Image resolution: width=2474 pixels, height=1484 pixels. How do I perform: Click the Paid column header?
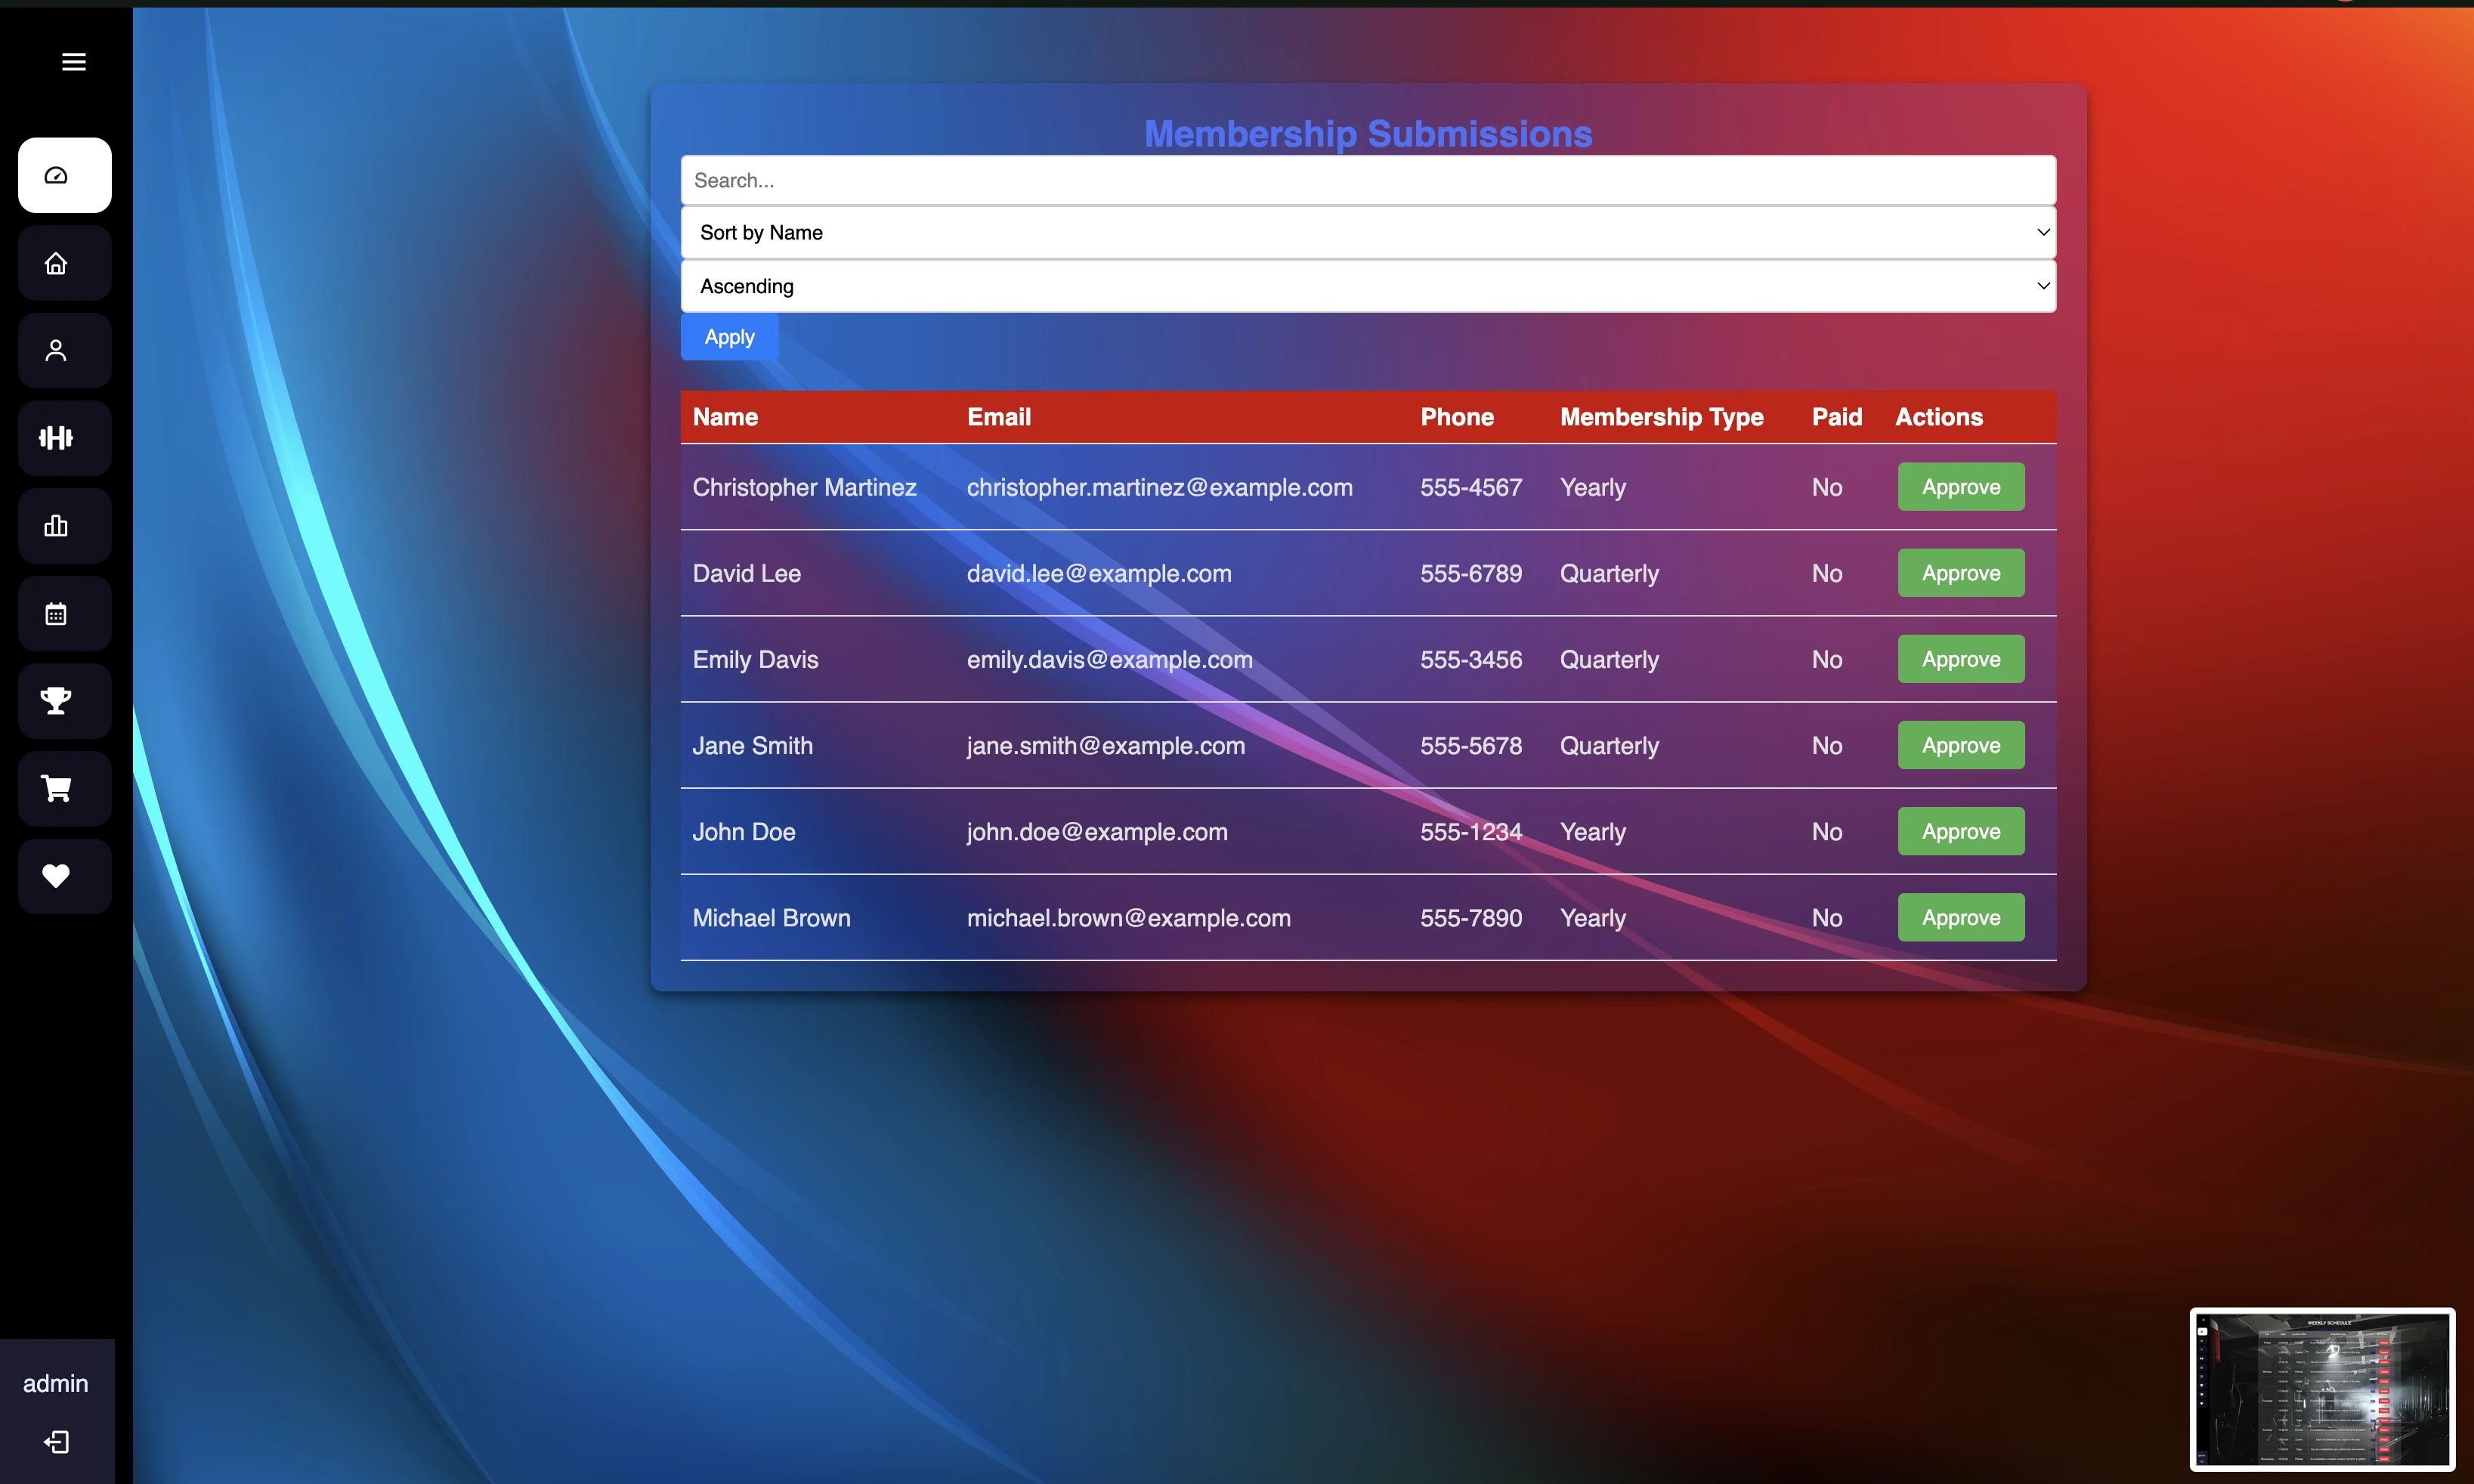pos(1837,417)
